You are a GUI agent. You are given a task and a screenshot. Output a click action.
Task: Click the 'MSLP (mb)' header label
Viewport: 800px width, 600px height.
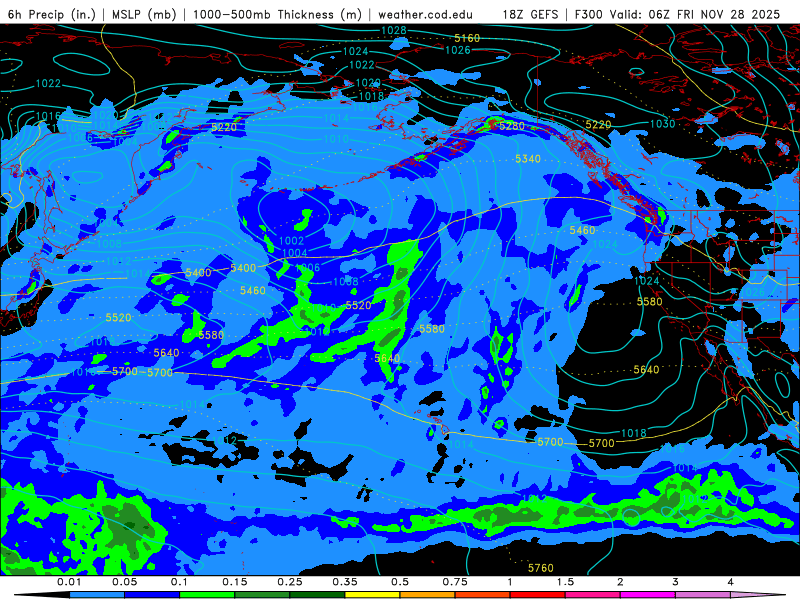click(144, 14)
